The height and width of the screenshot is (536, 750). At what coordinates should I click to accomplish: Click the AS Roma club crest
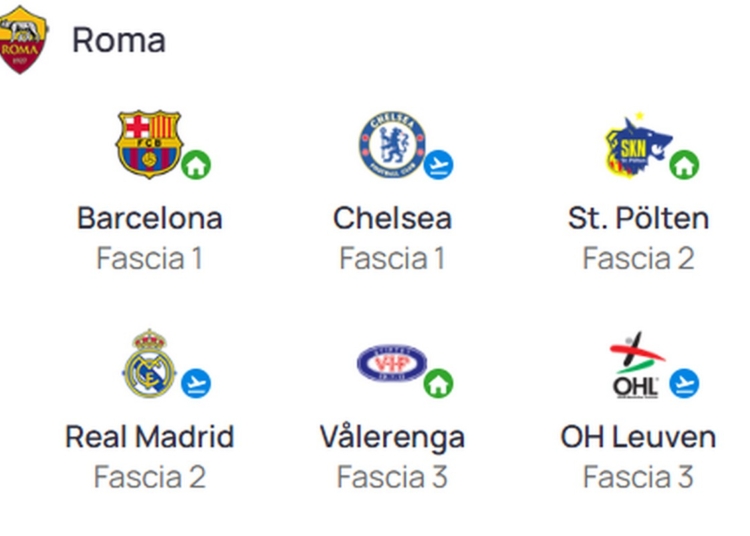tap(22, 39)
